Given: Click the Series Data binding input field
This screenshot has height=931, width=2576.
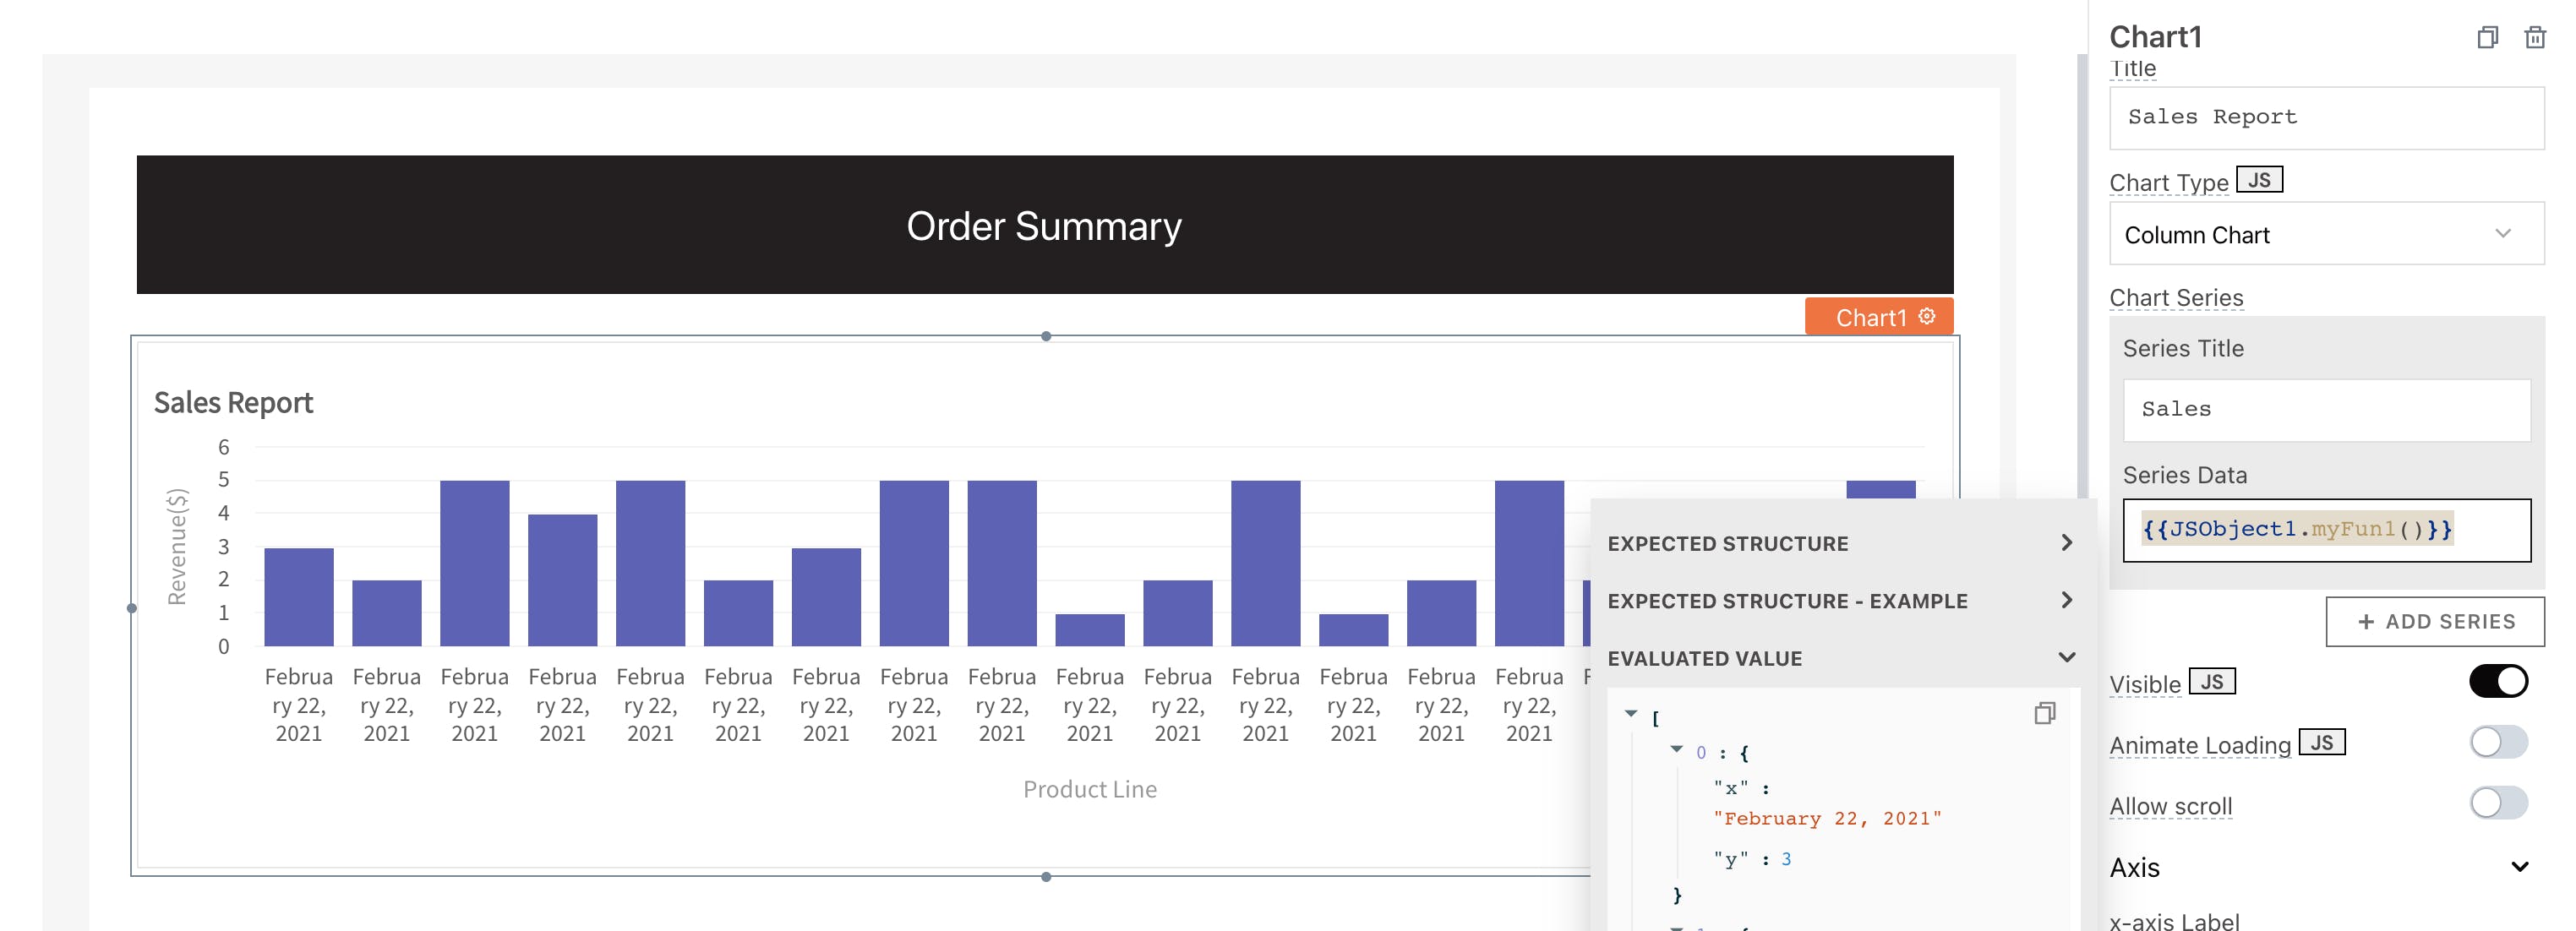Looking at the screenshot, I should tap(2325, 530).
